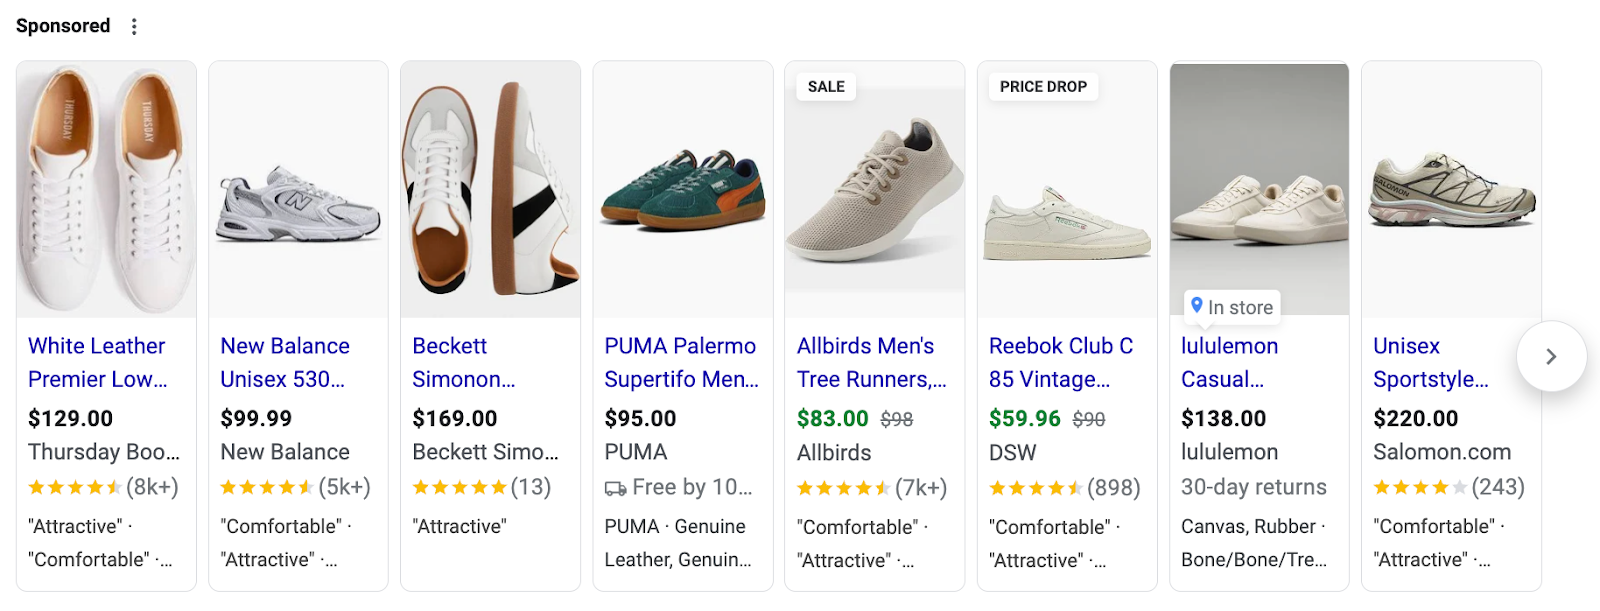Select the SALE badge on the Allbirds card

[x=825, y=86]
